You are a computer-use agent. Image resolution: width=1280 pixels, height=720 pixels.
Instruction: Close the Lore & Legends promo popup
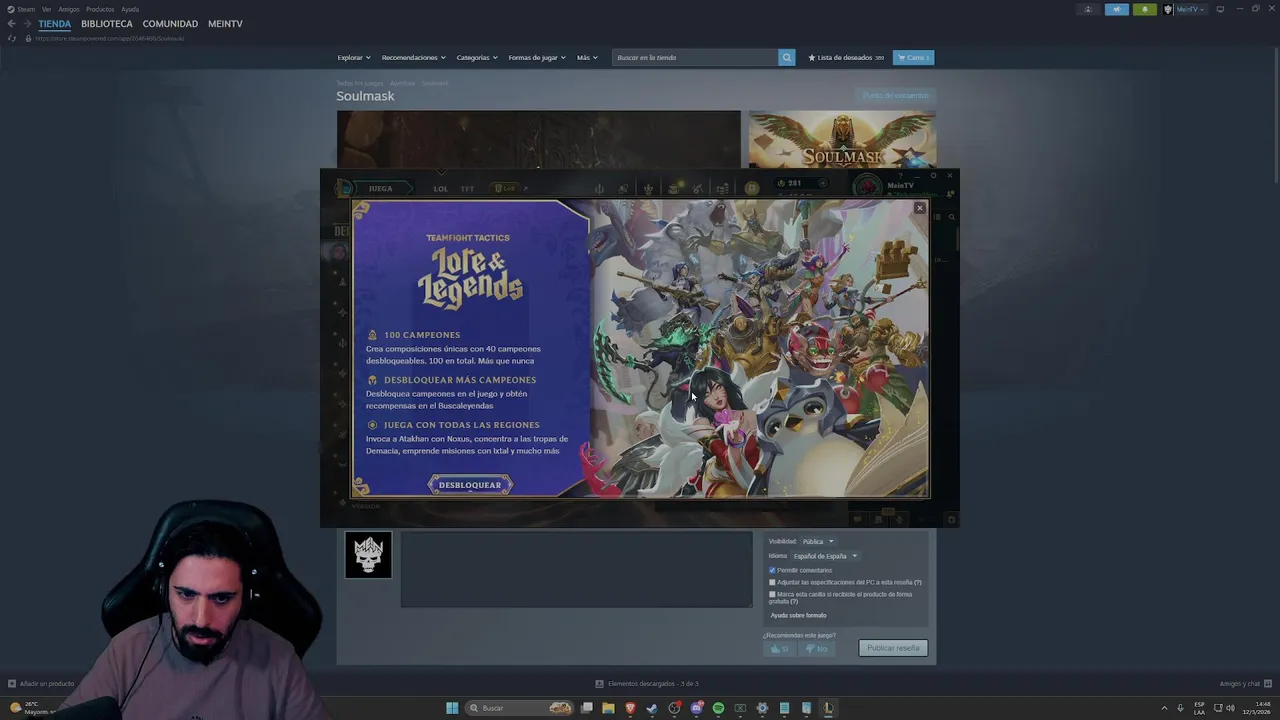[920, 208]
